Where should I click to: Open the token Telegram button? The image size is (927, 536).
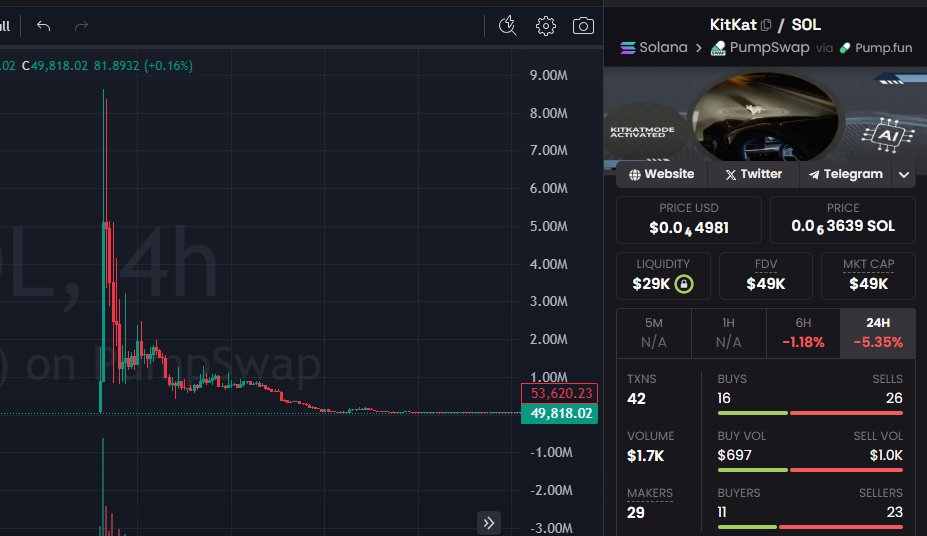click(845, 174)
